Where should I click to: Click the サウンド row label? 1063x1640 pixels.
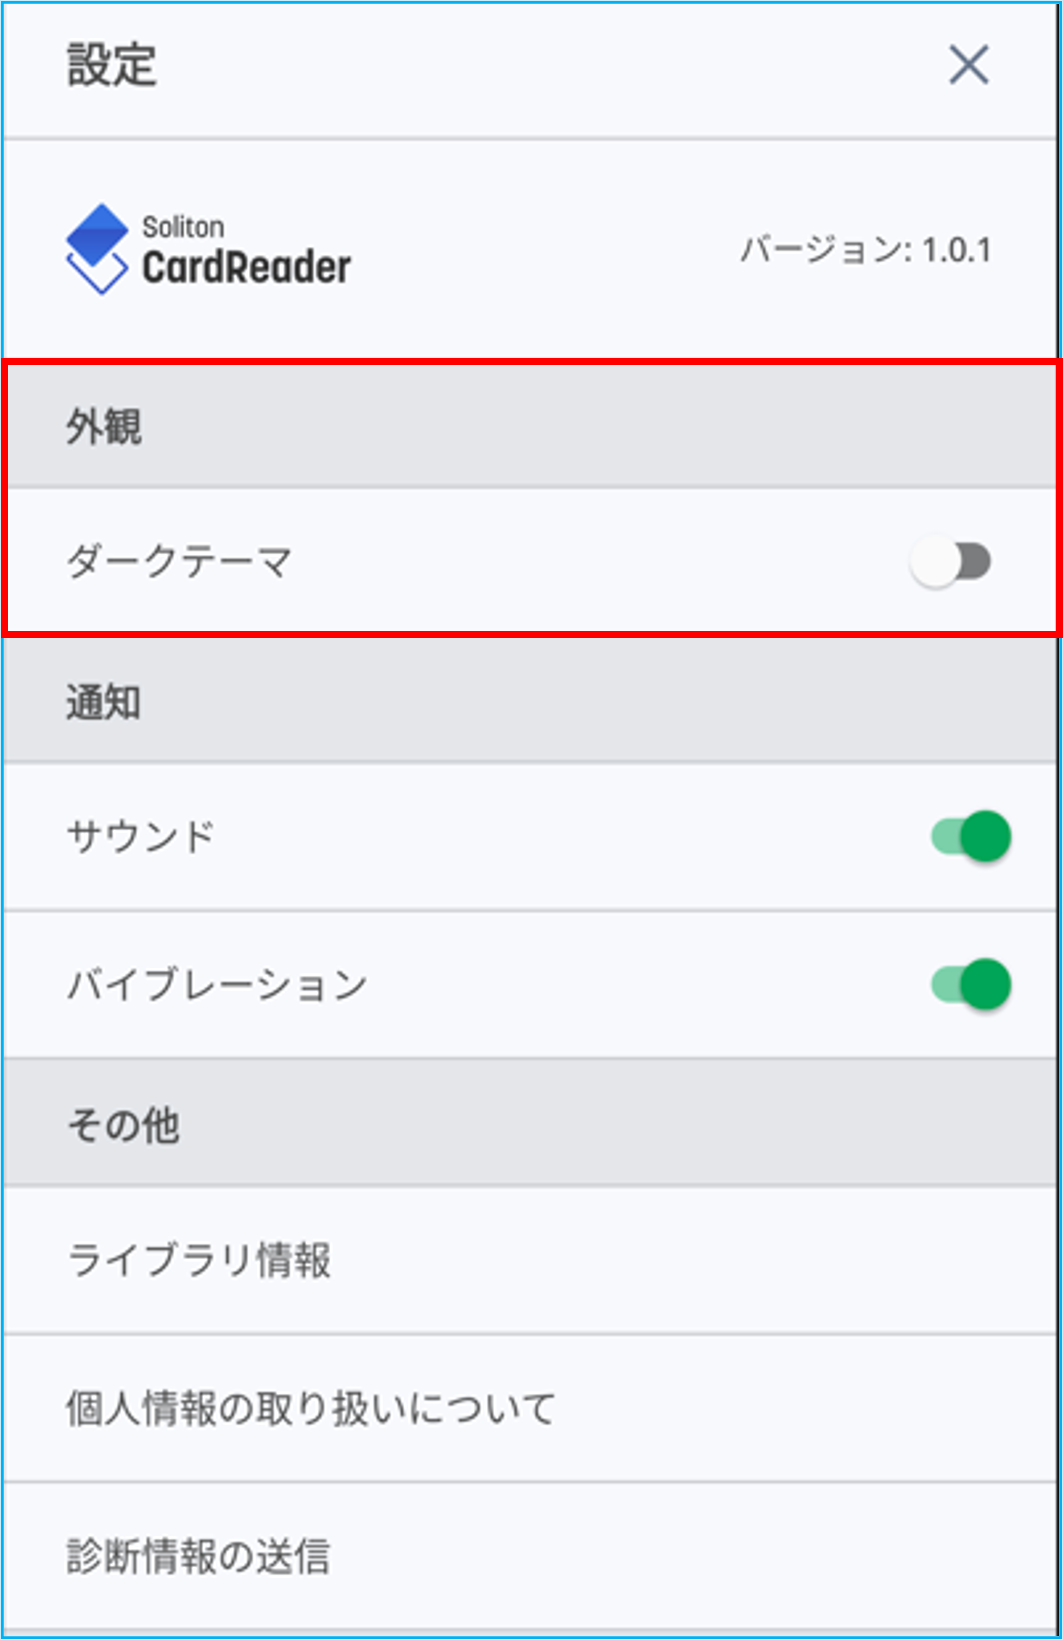click(x=141, y=836)
